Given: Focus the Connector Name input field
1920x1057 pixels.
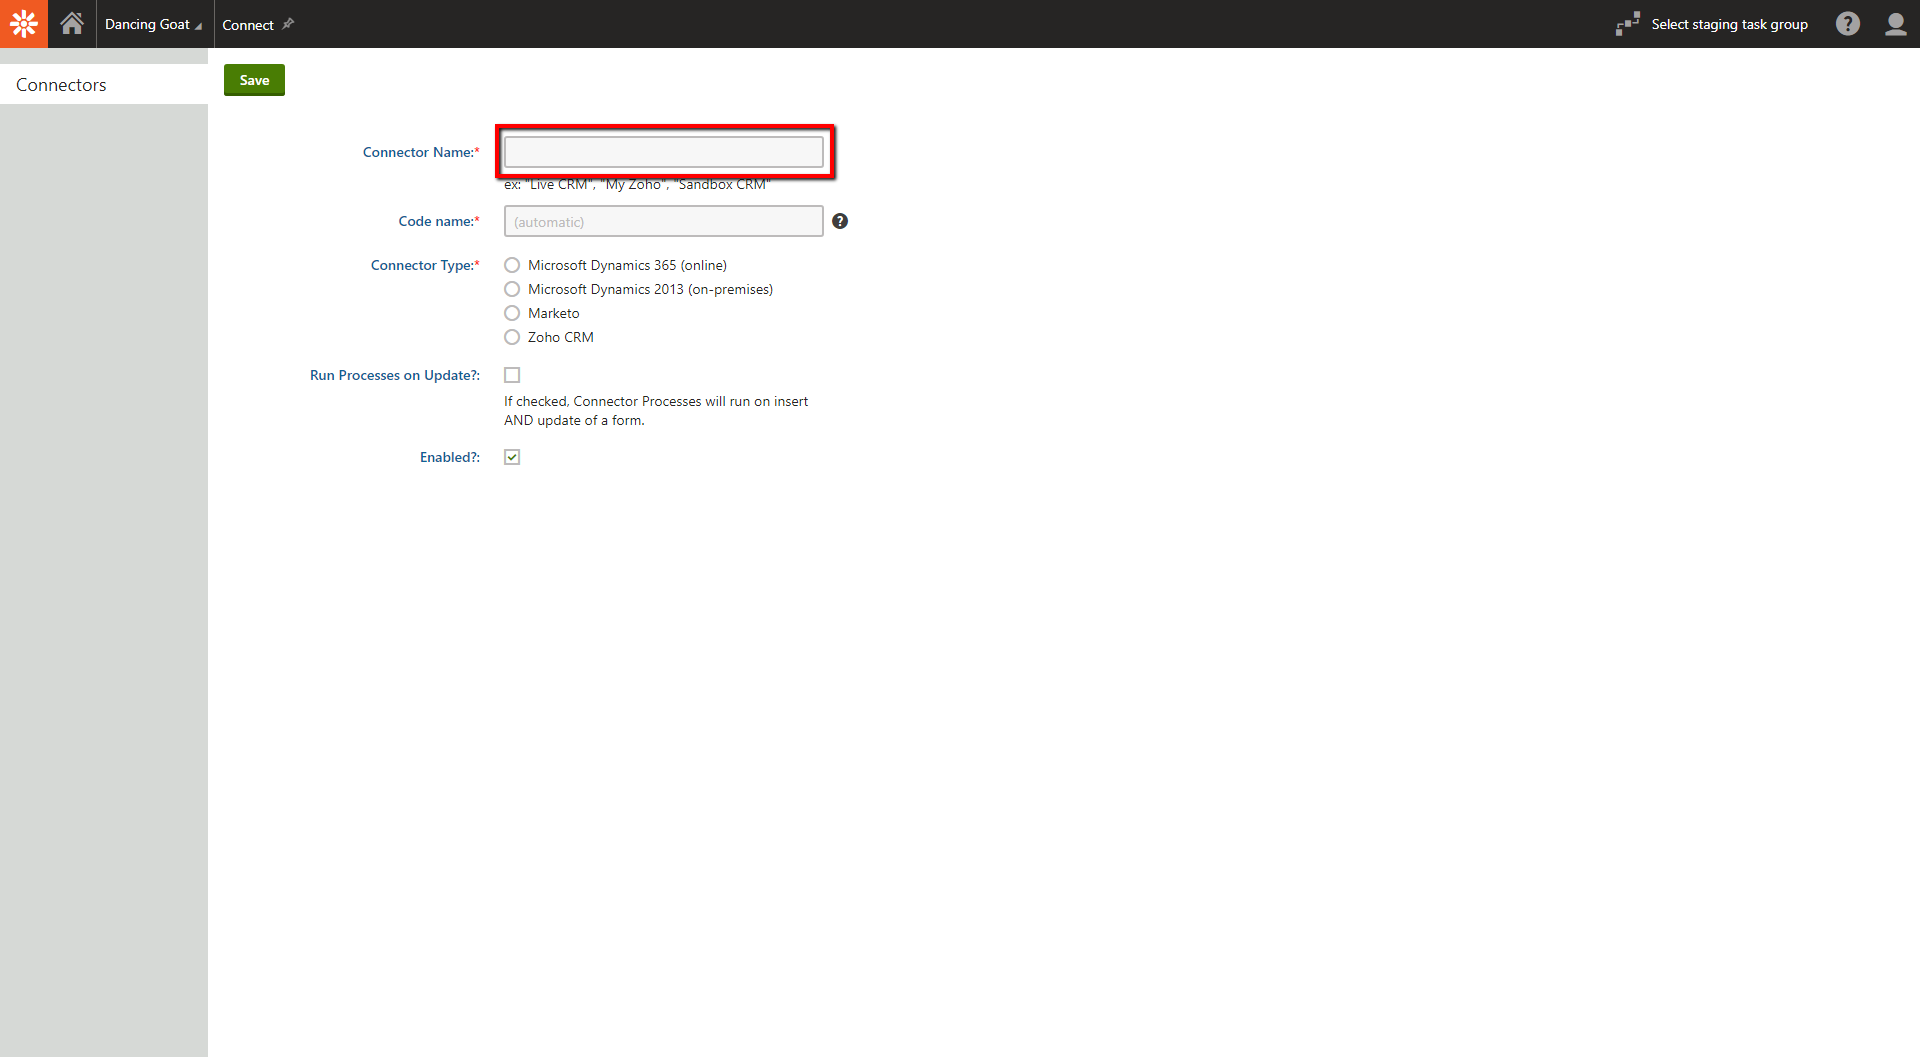Looking at the screenshot, I should pyautogui.click(x=664, y=152).
